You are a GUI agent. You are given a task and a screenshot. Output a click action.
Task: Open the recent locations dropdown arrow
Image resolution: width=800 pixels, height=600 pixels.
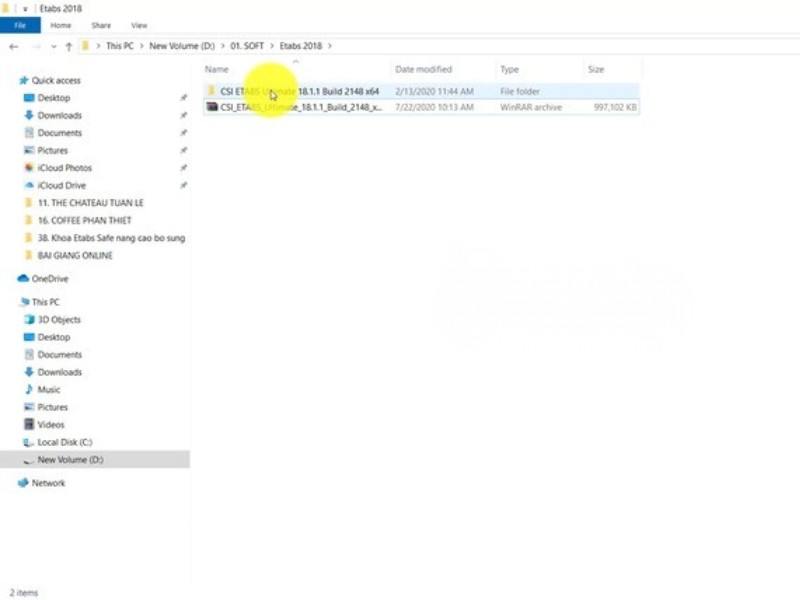click(x=51, y=46)
